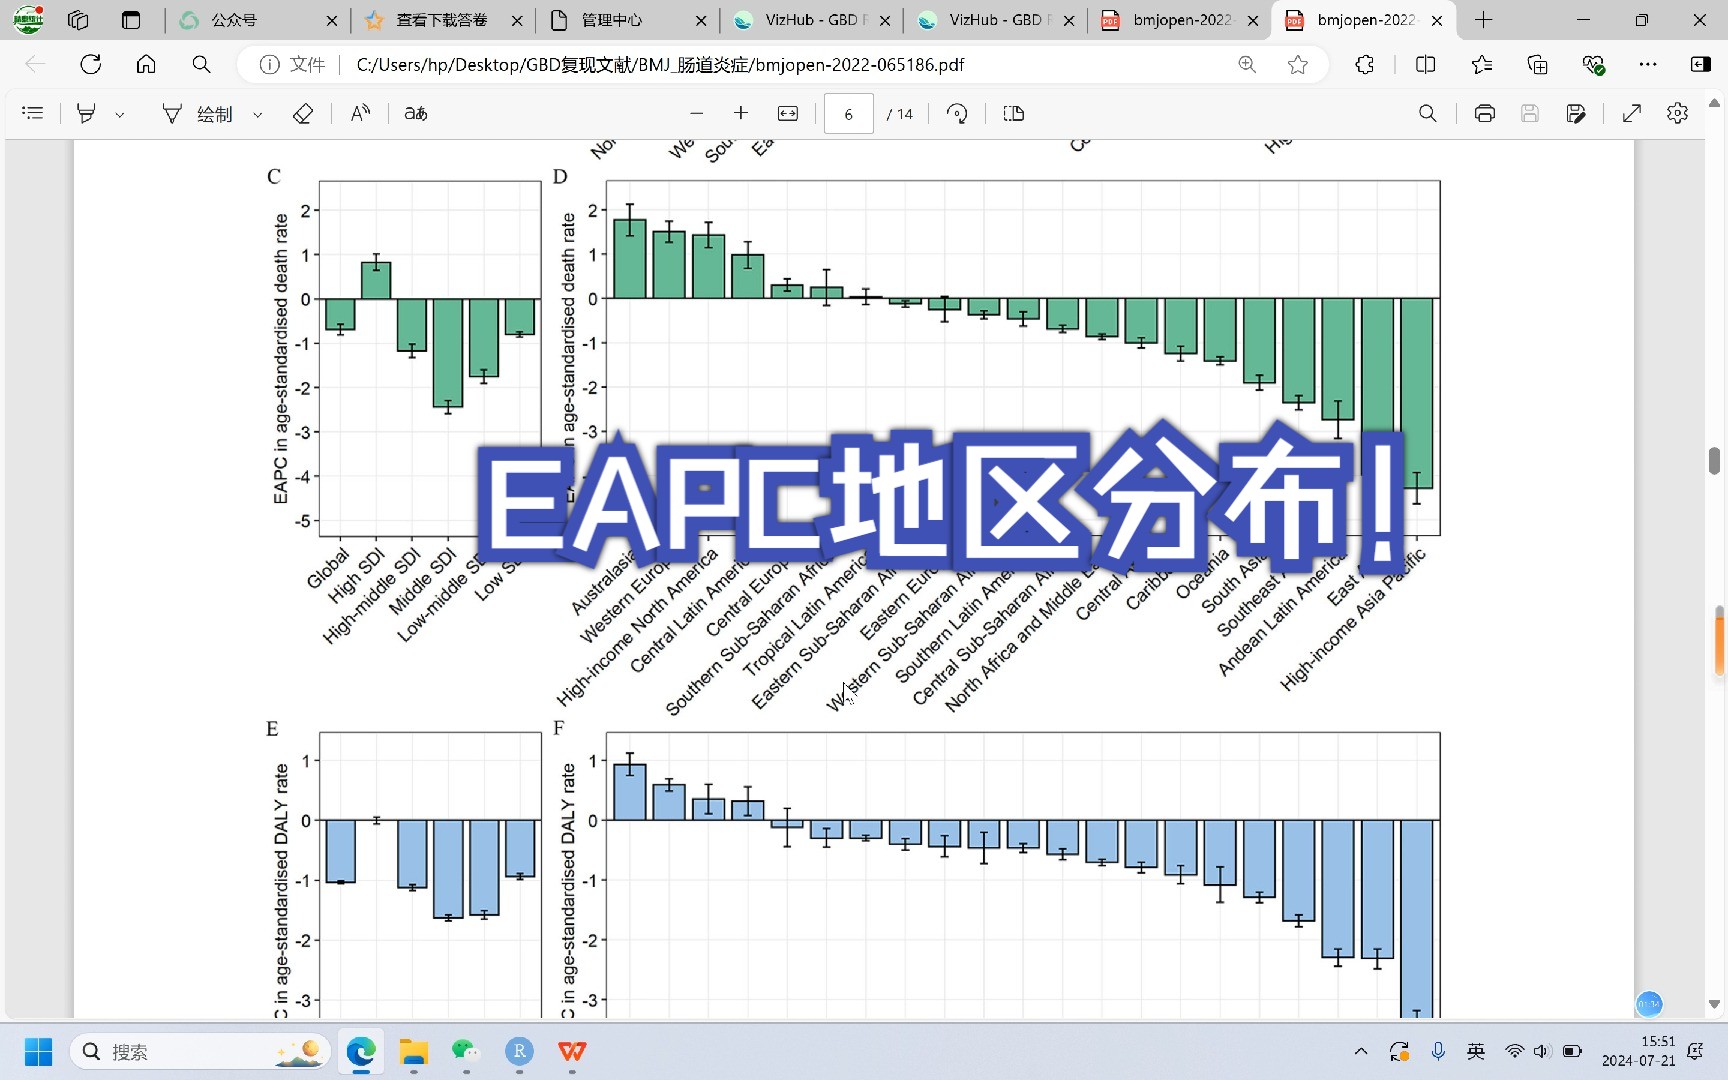
Task: Switch to first bmjopen-2022 PDF tab
Action: (x=1178, y=19)
